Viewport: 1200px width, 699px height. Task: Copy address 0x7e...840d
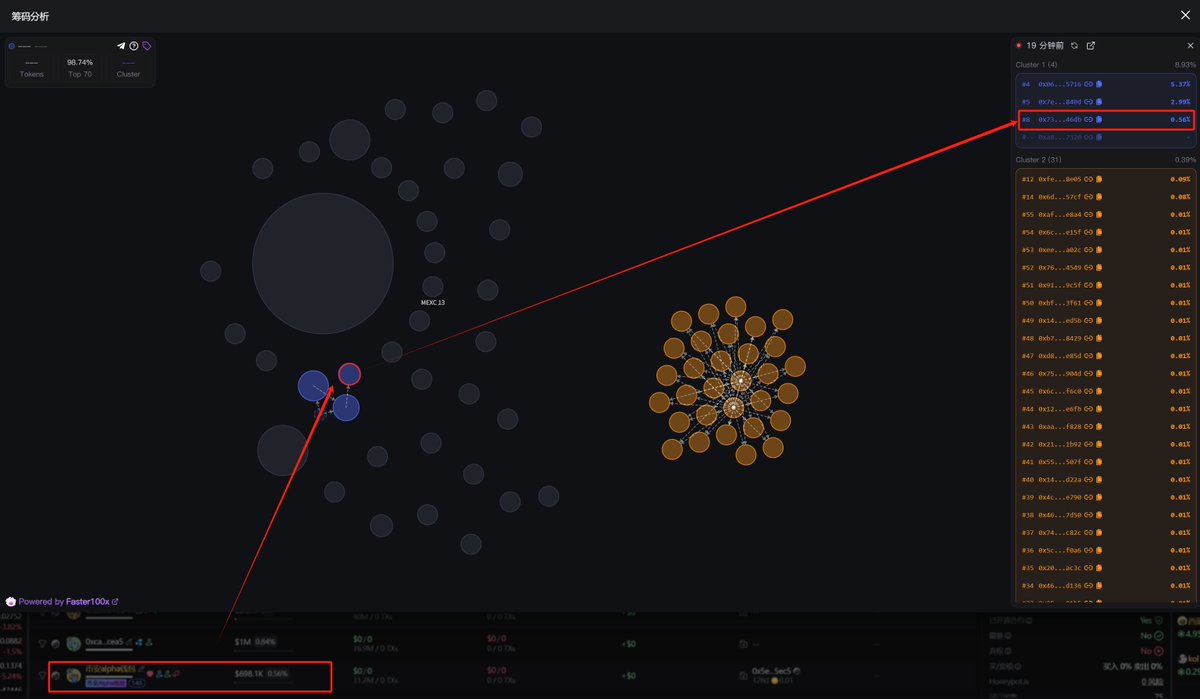point(1098,102)
